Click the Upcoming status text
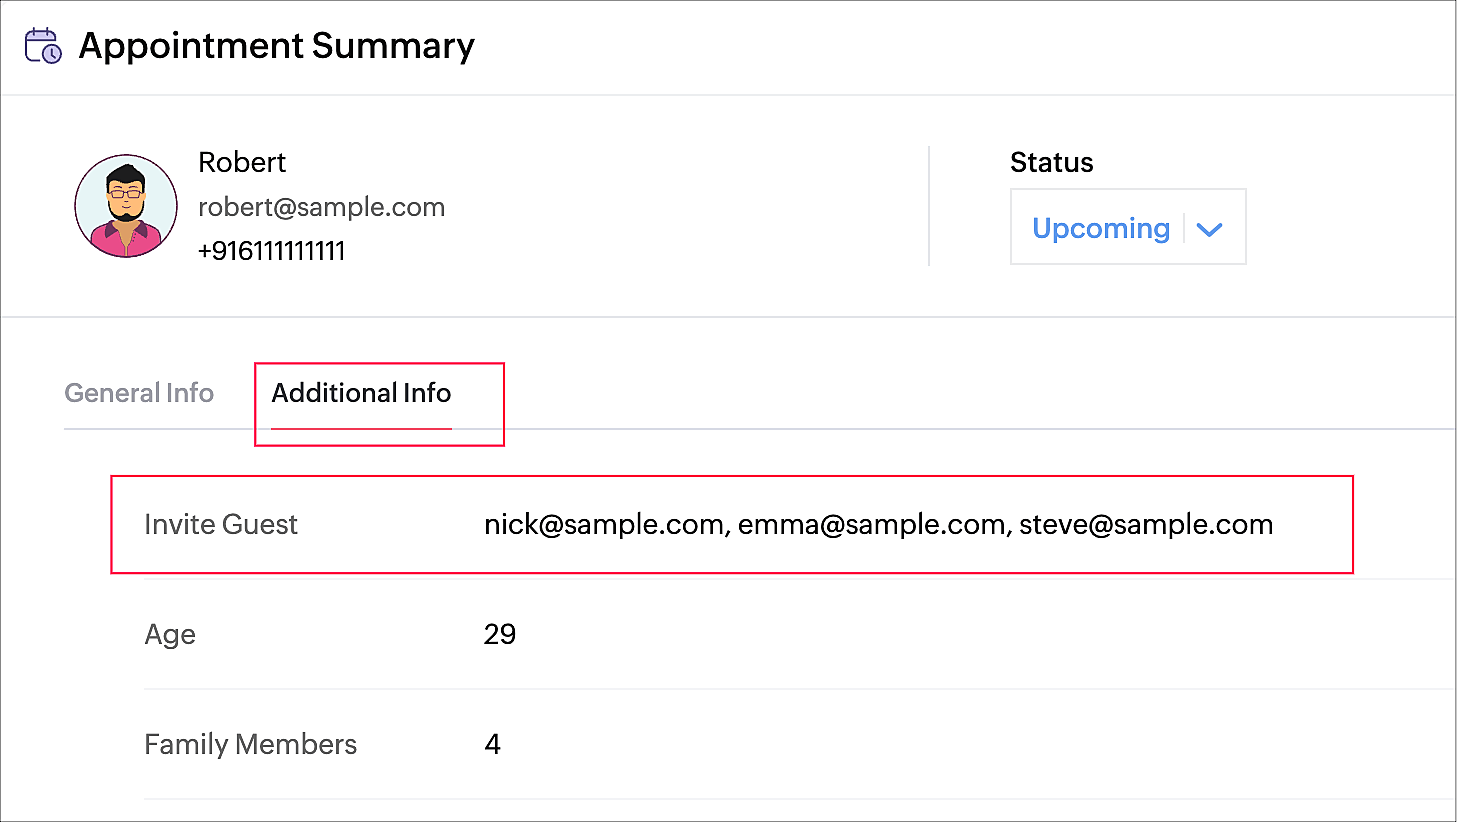 [x=1100, y=228]
